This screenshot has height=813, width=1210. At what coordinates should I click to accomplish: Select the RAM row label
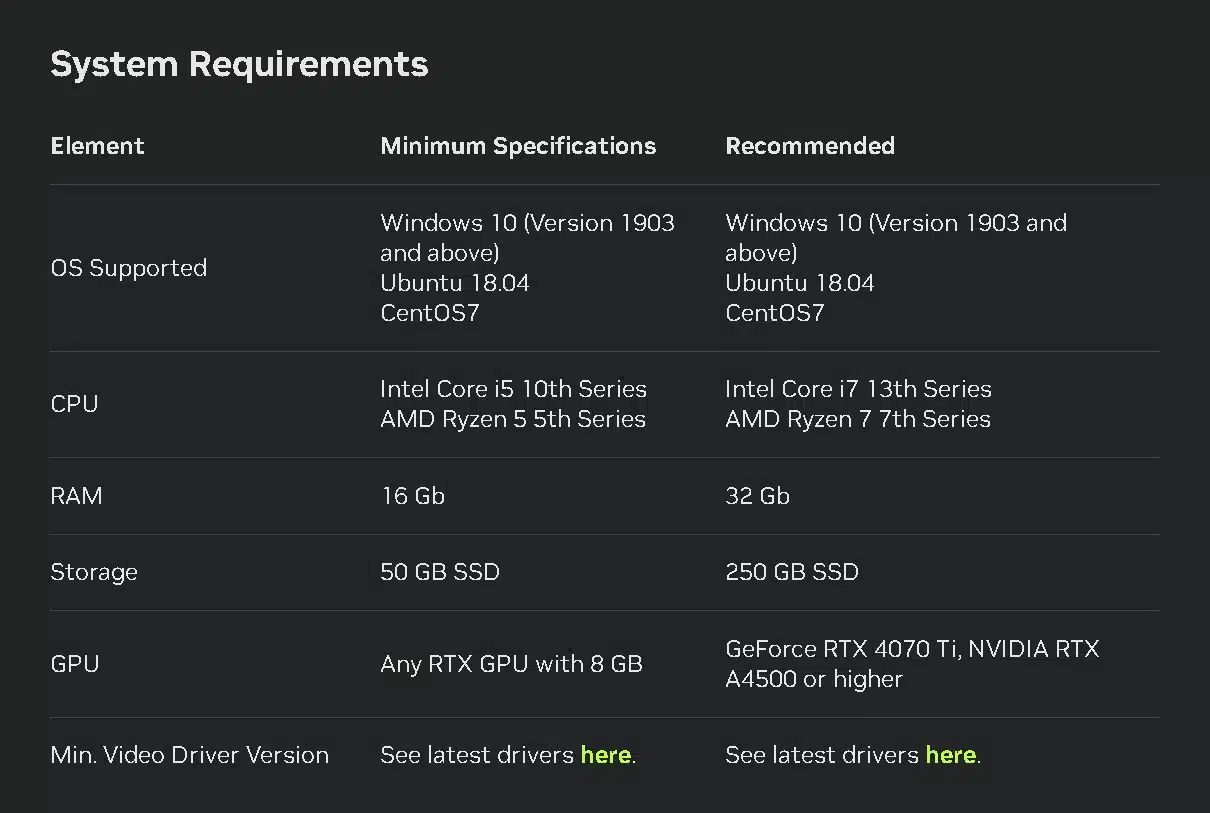(x=76, y=496)
